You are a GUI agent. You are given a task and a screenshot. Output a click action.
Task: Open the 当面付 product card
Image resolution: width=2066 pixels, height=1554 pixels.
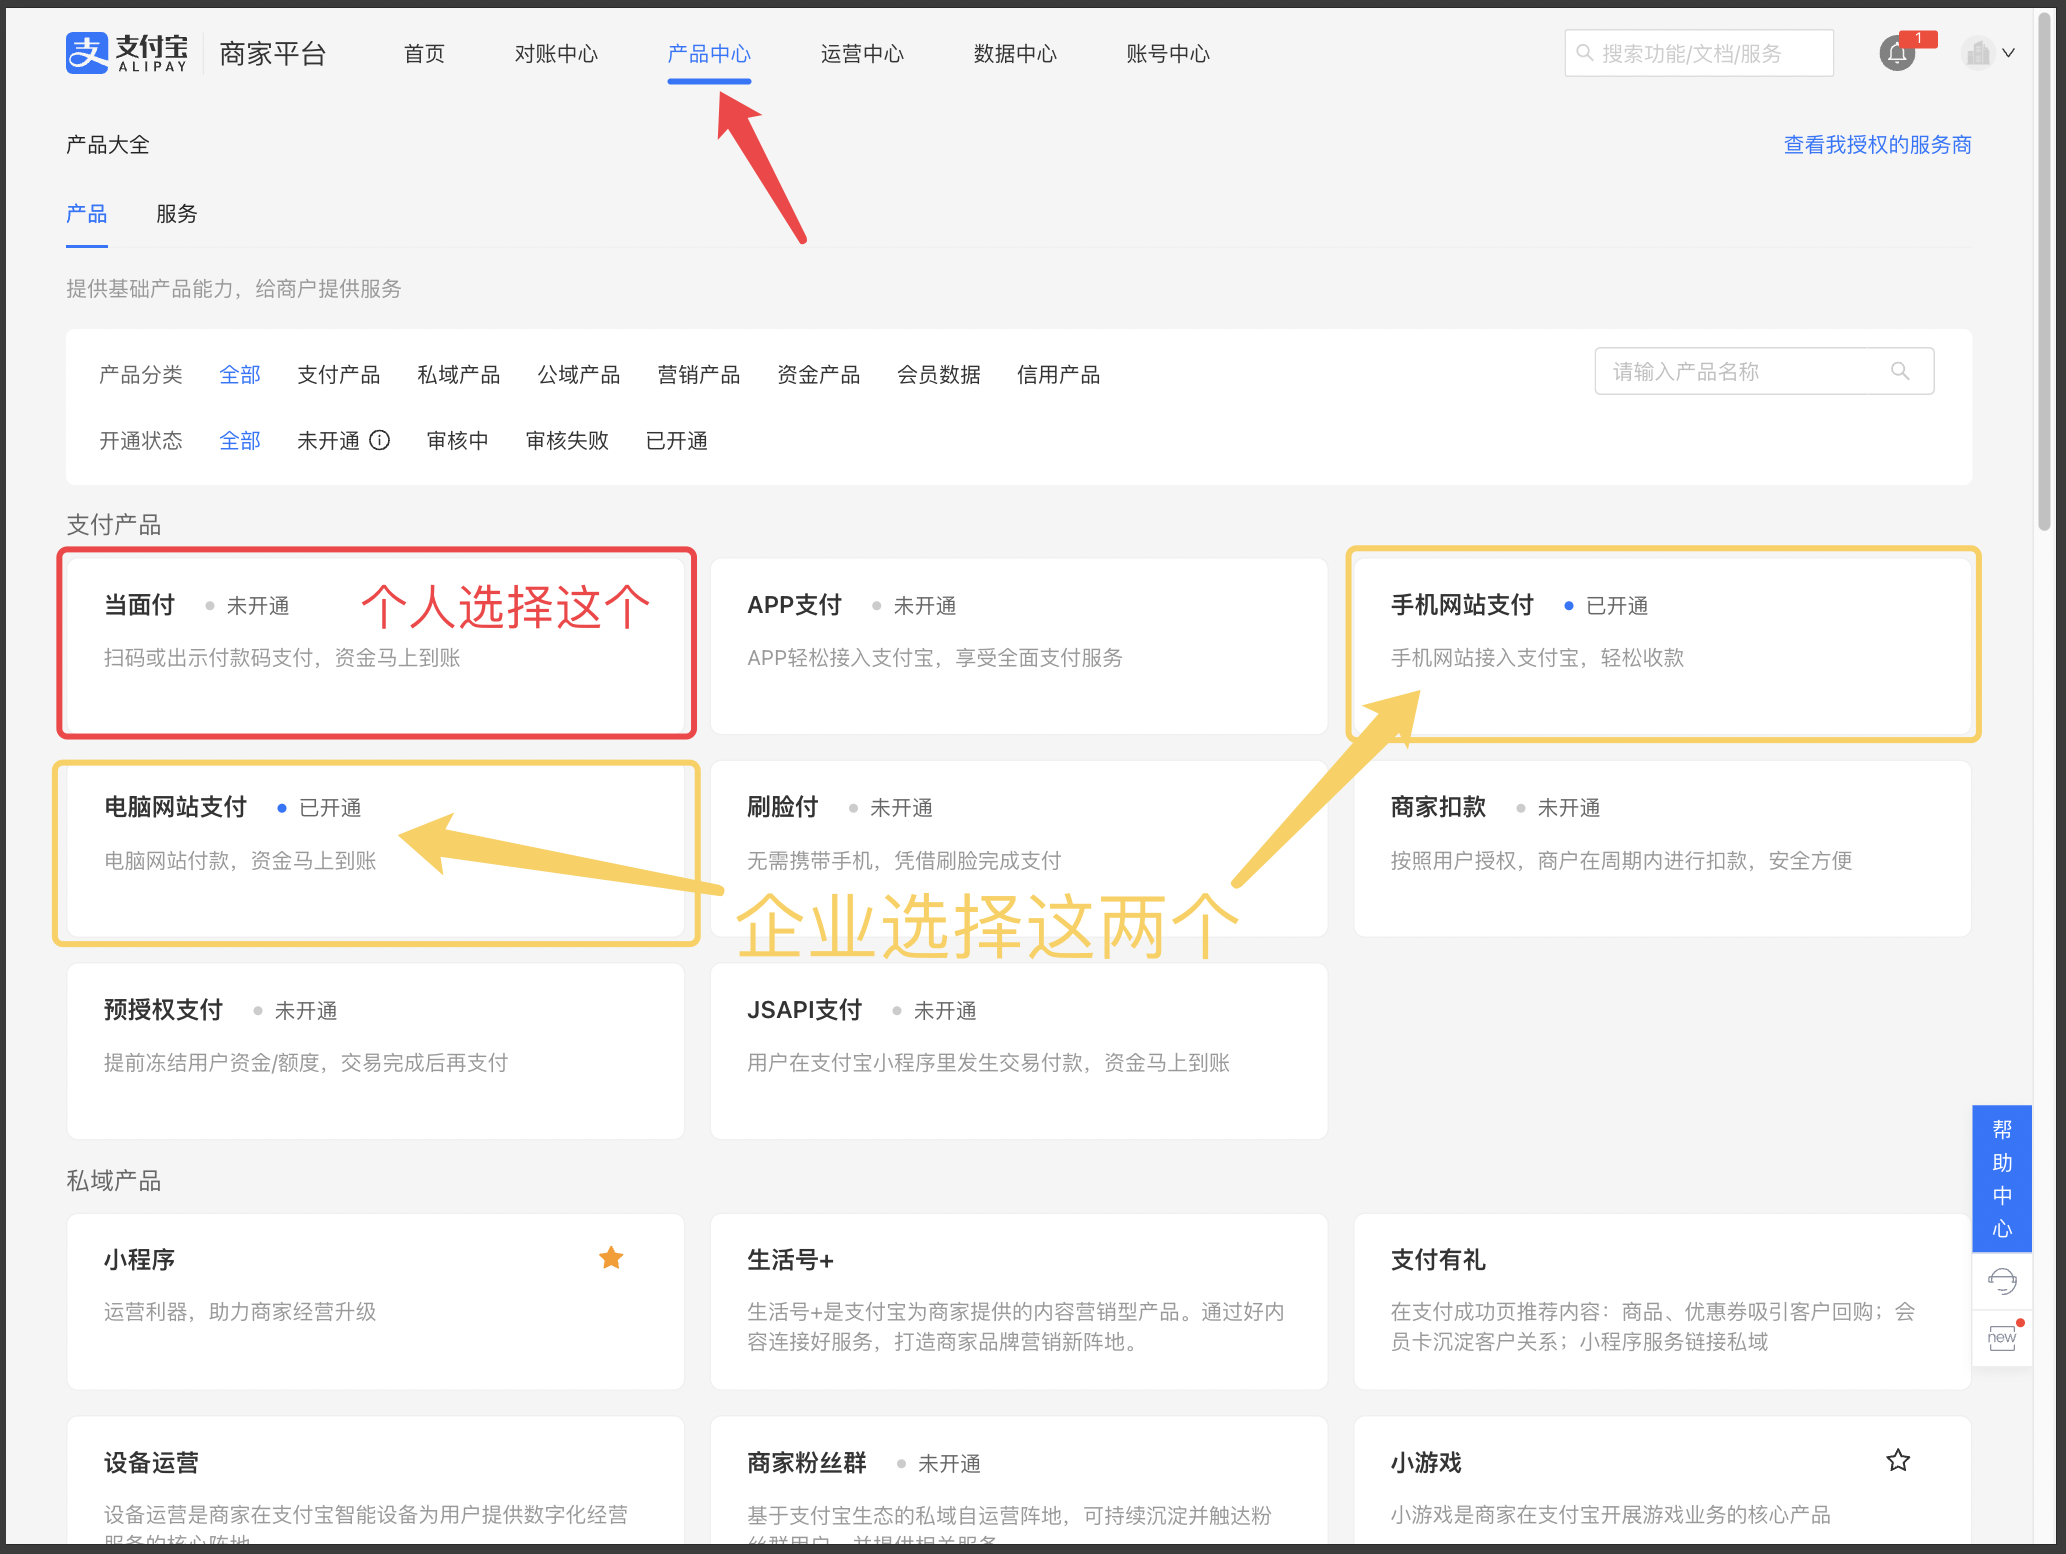[x=376, y=646]
